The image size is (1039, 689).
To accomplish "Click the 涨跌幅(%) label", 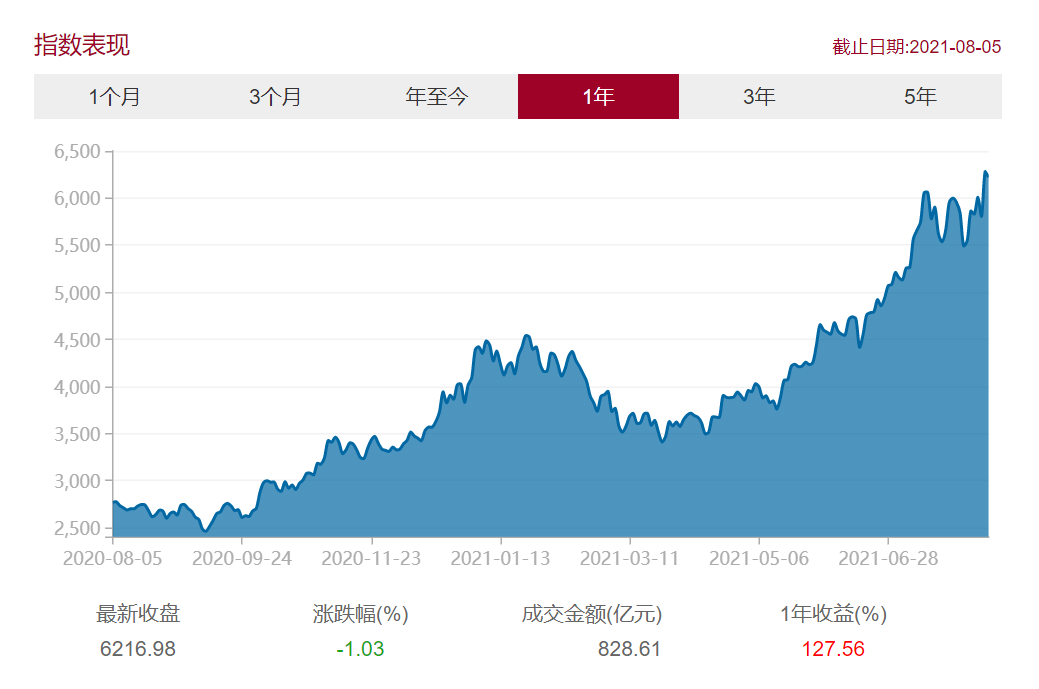I will pyautogui.click(x=360, y=614).
